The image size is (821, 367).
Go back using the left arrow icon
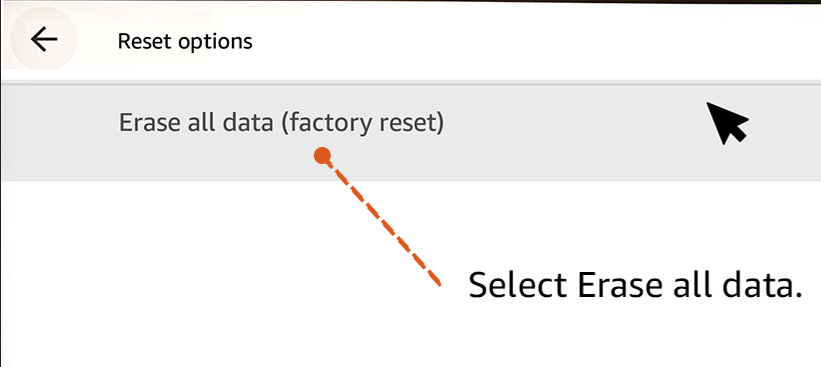pos(44,40)
